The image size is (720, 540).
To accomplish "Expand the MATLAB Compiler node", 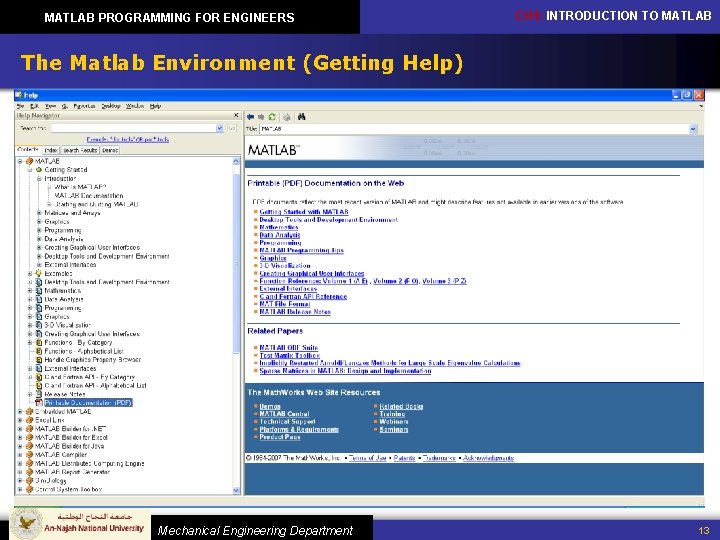I will pos(20,455).
